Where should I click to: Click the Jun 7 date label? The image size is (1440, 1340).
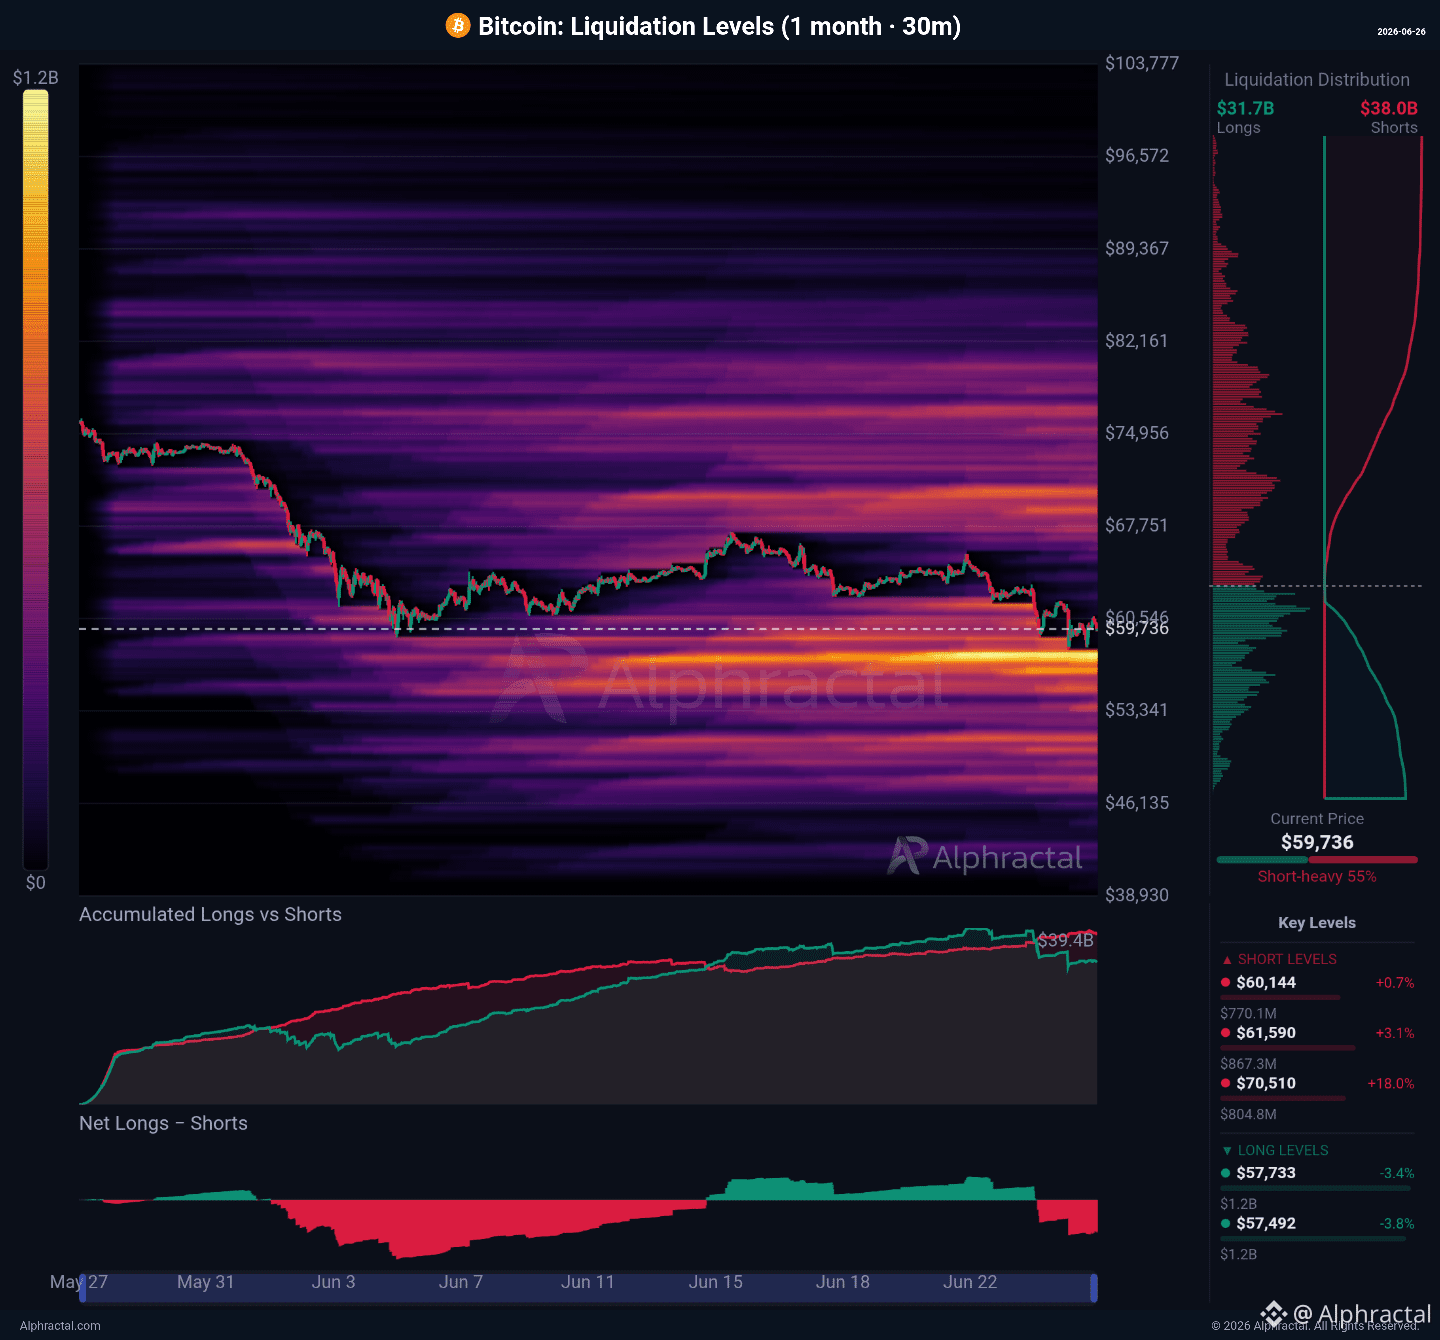(x=461, y=1282)
